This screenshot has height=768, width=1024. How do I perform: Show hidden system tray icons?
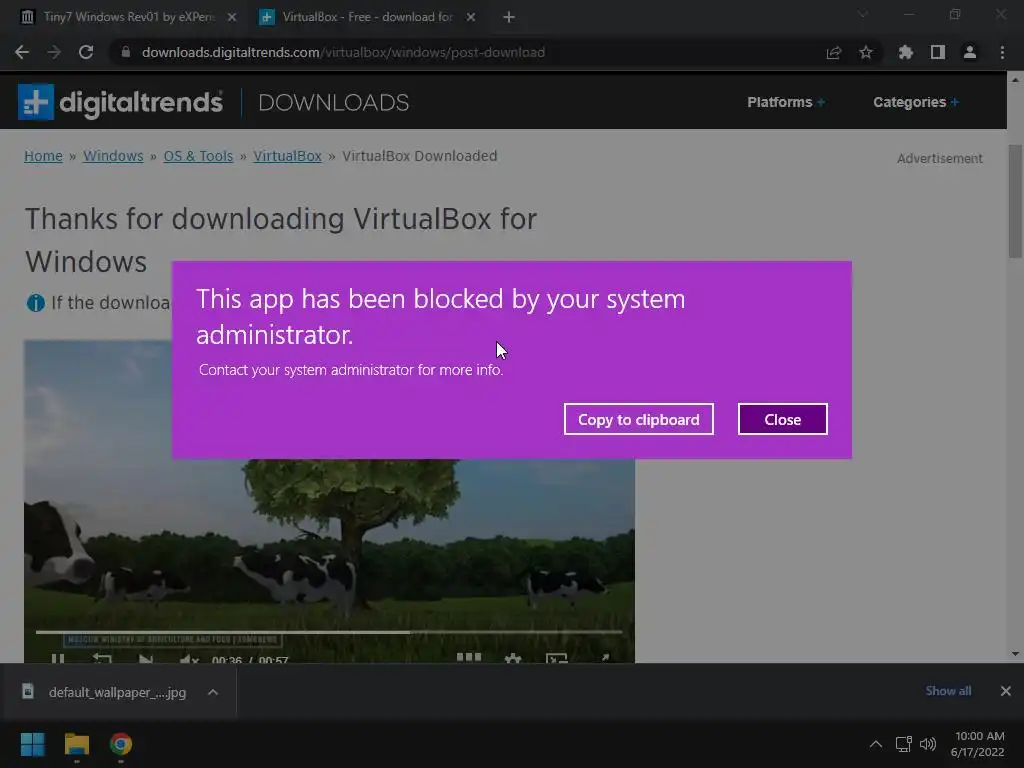click(x=876, y=744)
